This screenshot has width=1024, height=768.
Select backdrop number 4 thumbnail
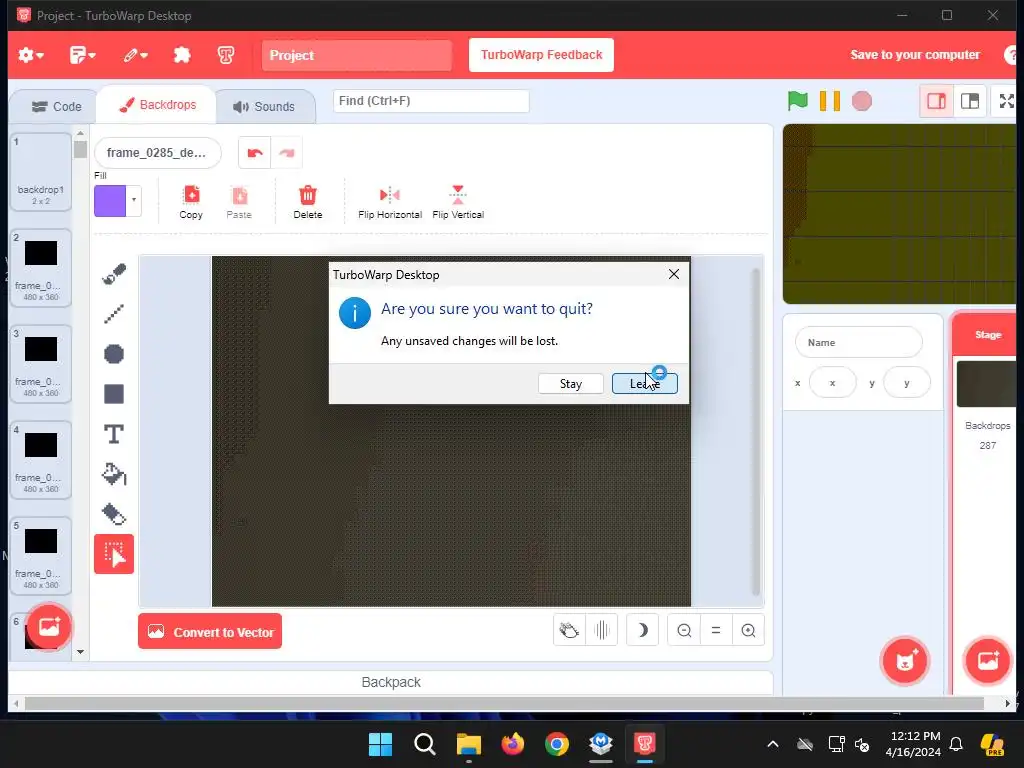pos(40,460)
